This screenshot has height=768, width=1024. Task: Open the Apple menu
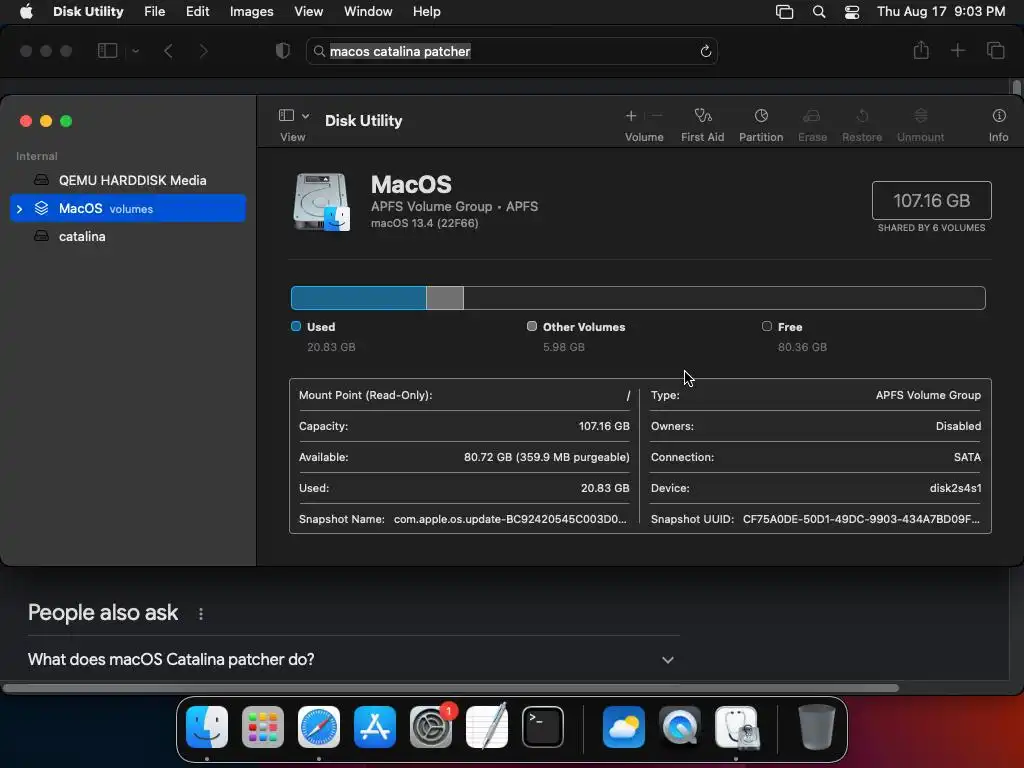(26, 12)
